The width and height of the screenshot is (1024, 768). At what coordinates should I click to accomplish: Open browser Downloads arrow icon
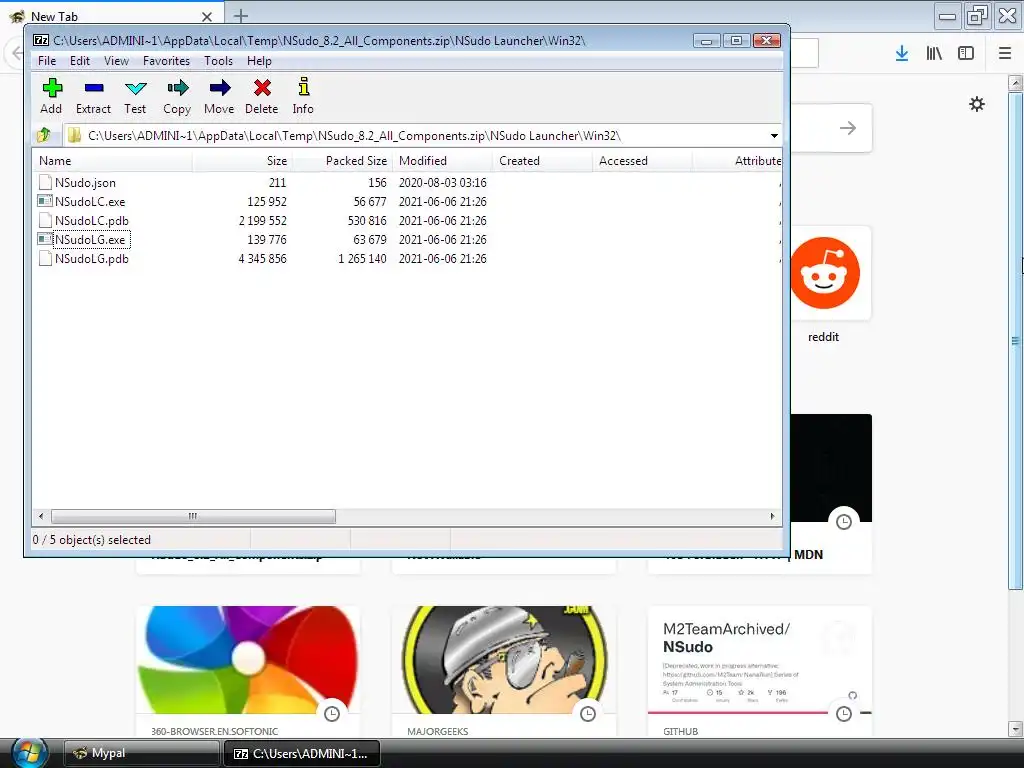(x=902, y=54)
